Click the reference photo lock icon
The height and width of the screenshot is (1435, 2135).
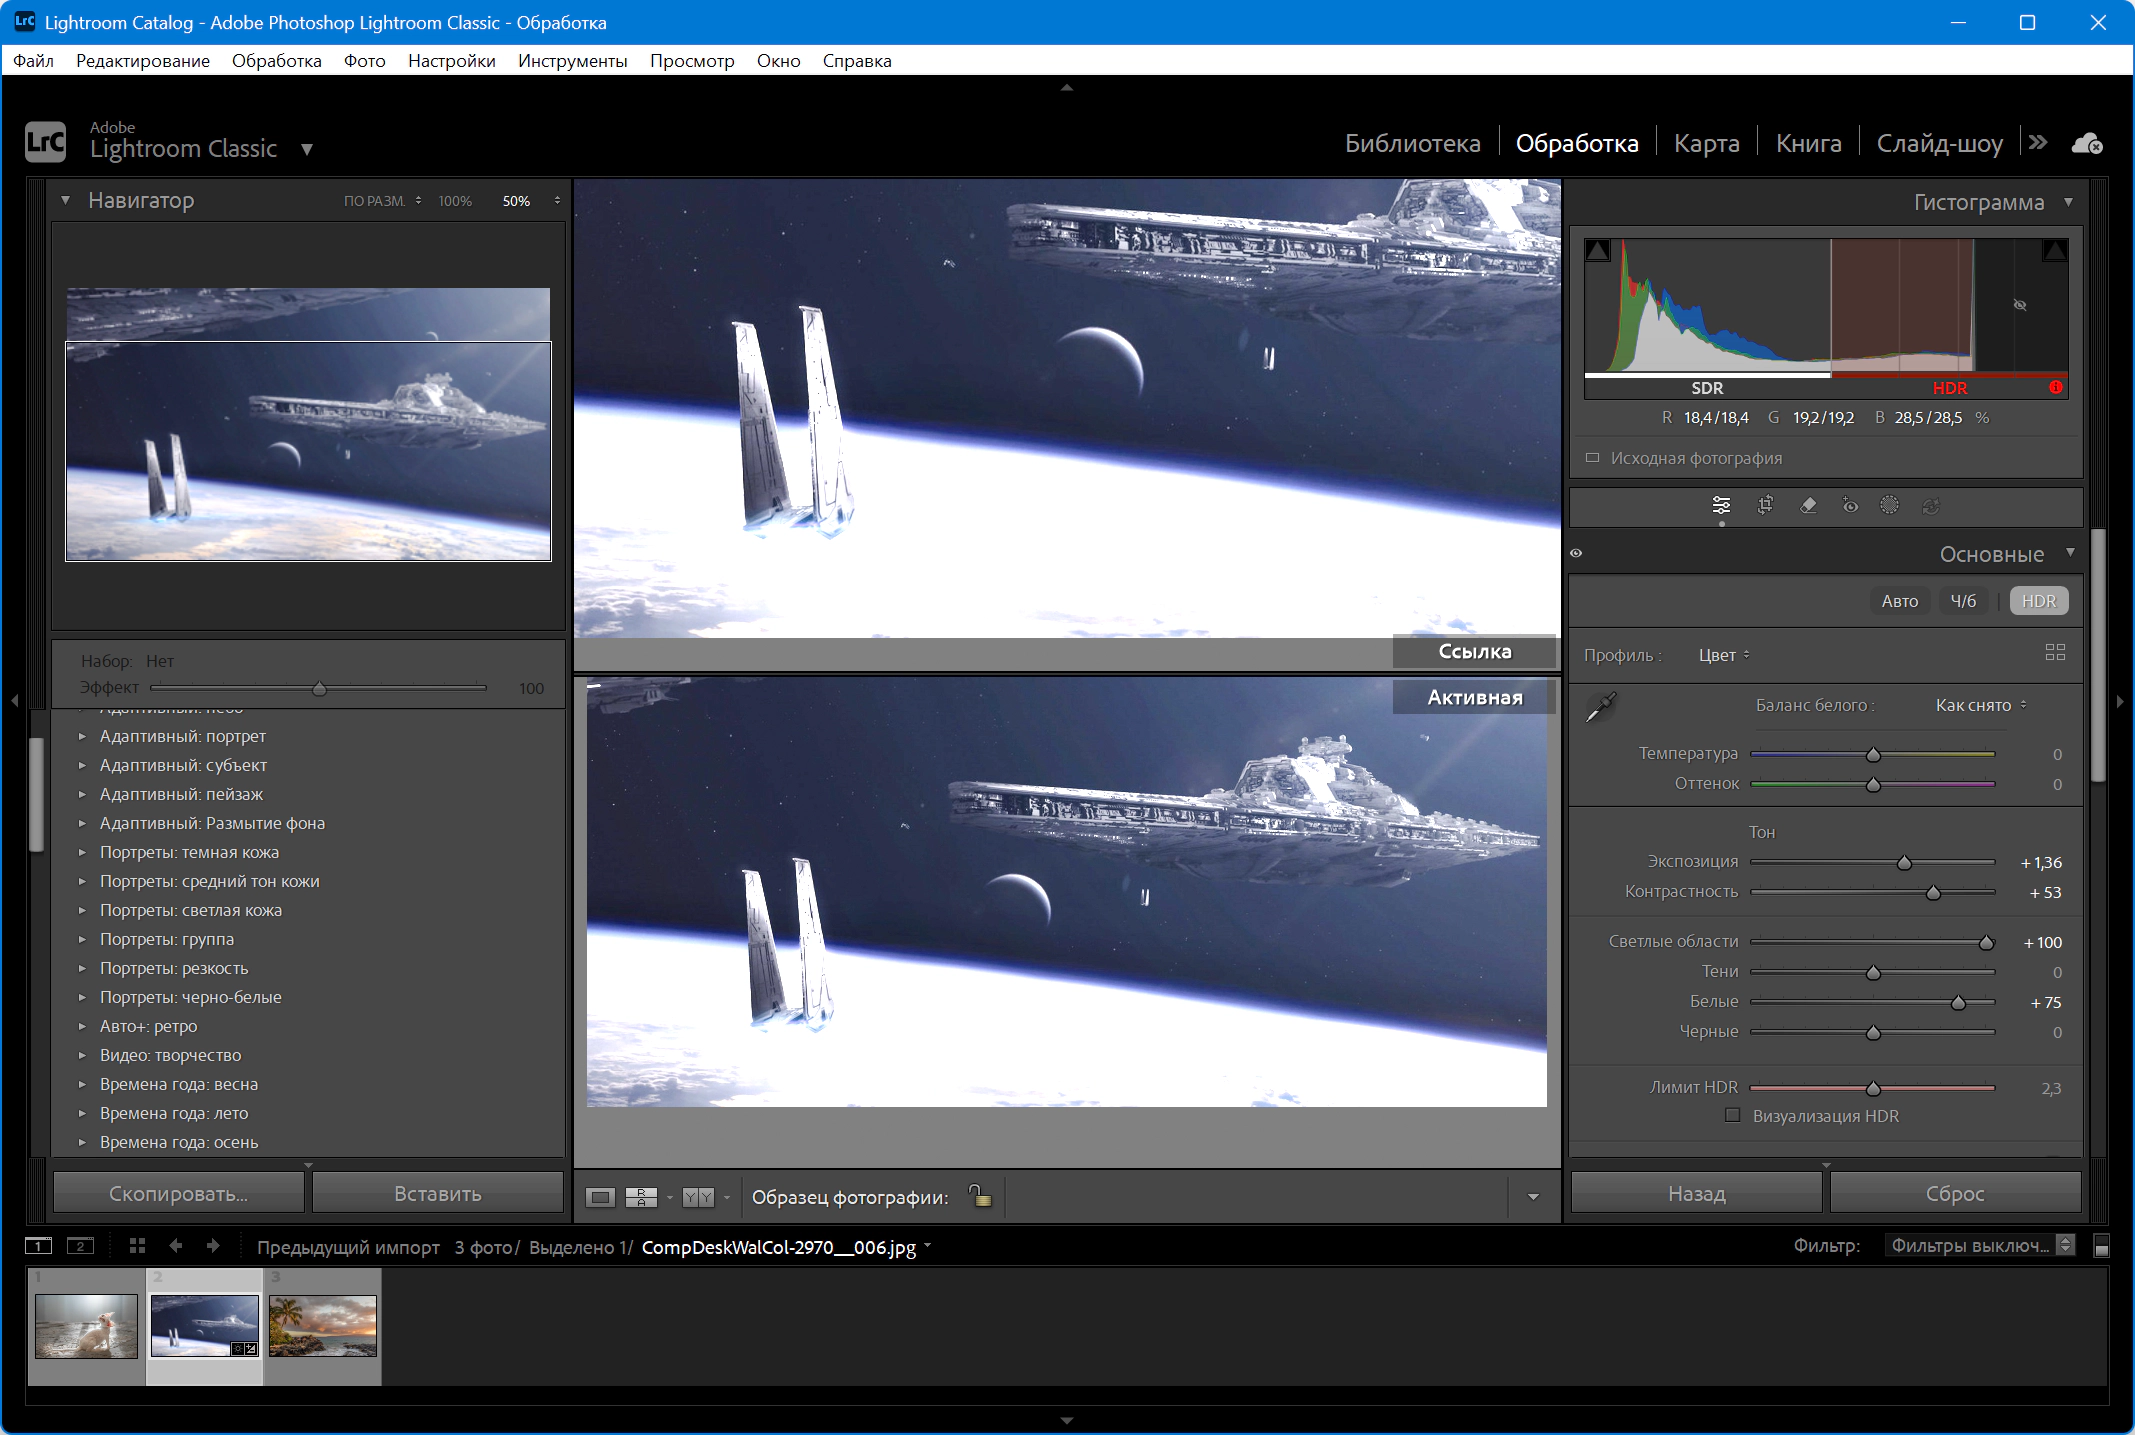(x=980, y=1195)
